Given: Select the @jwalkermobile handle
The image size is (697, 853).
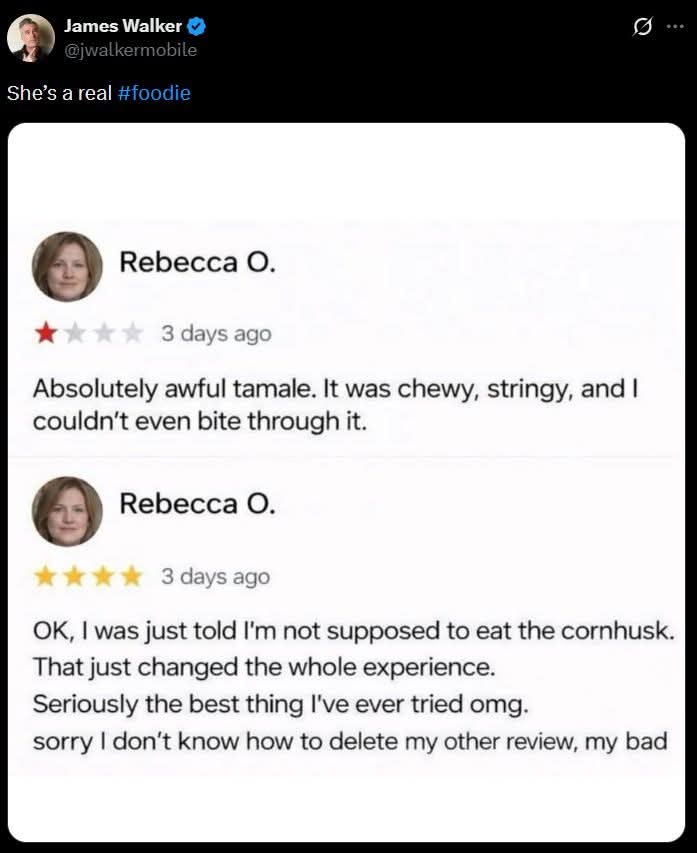Looking at the screenshot, I should tap(130, 50).
